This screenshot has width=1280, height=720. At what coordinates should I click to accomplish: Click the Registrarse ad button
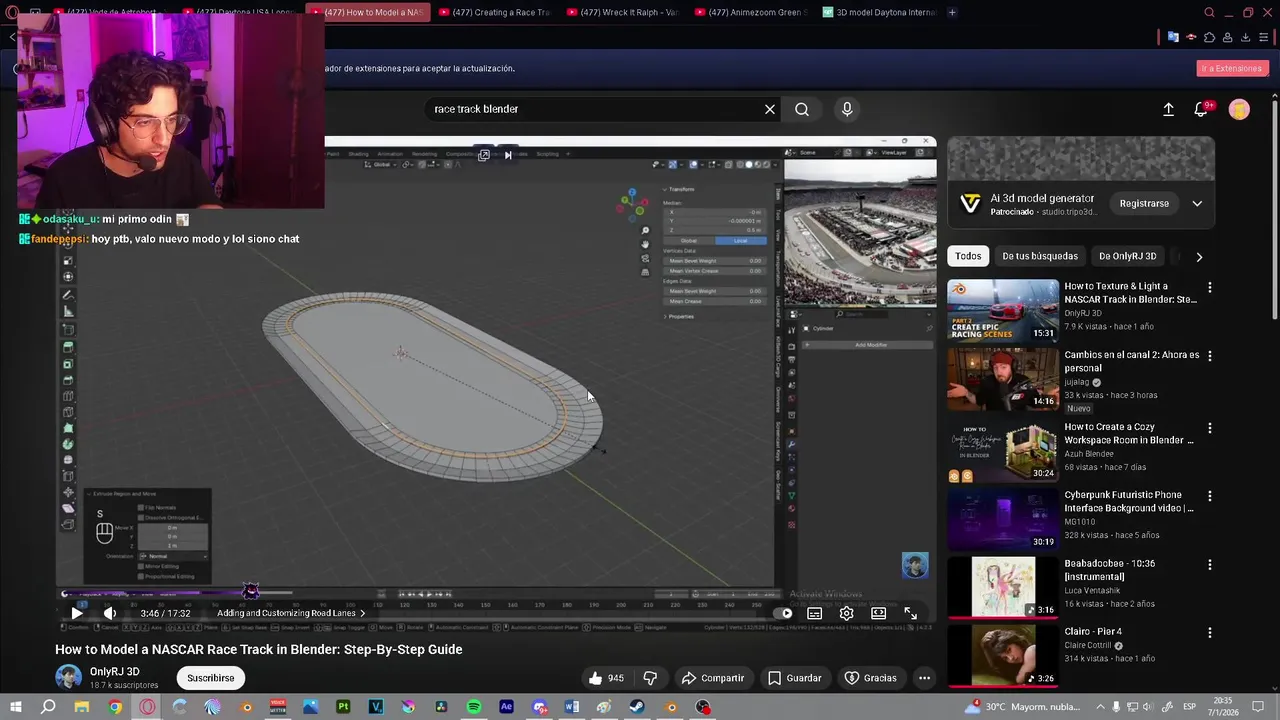1144,204
